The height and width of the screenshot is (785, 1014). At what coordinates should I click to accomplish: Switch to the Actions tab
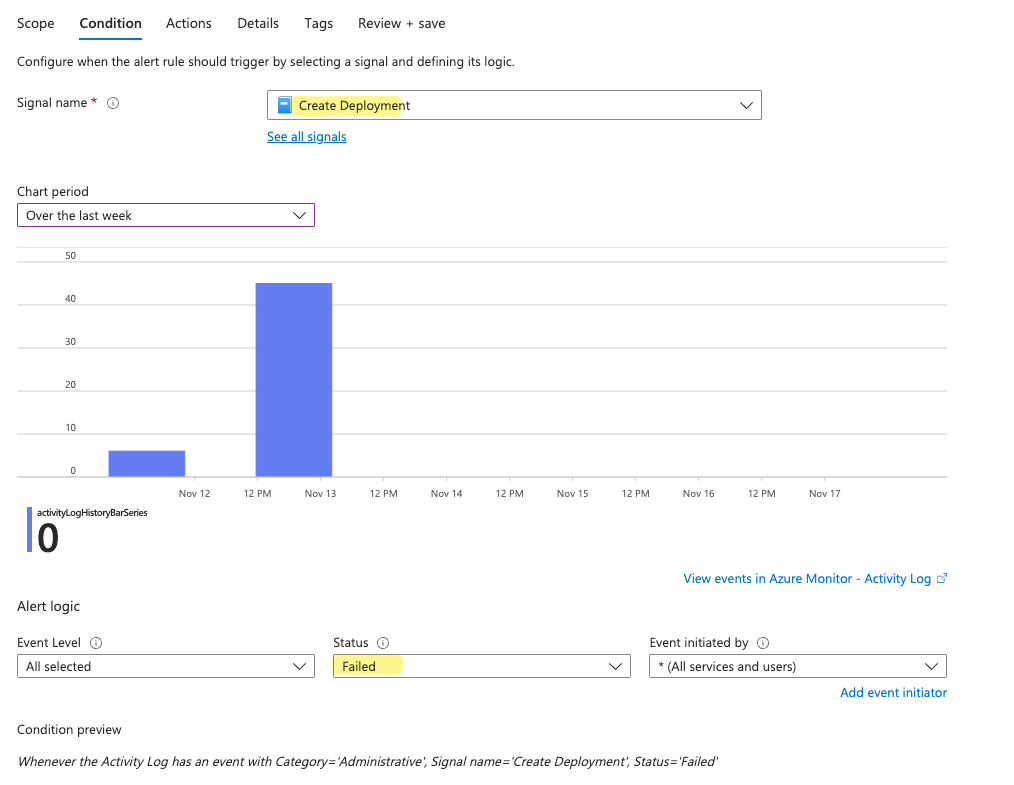point(189,23)
